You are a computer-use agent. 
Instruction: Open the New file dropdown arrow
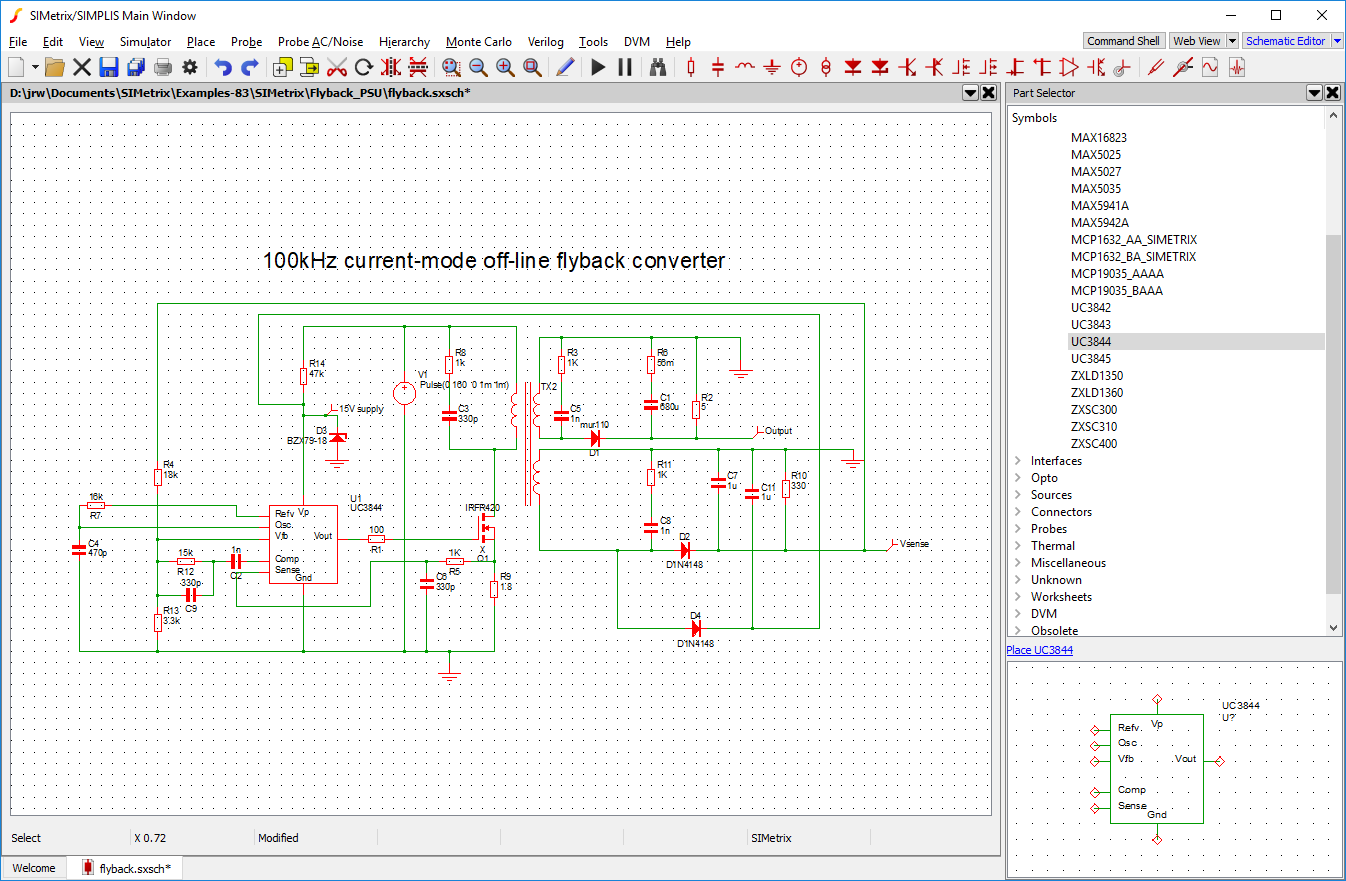35,67
